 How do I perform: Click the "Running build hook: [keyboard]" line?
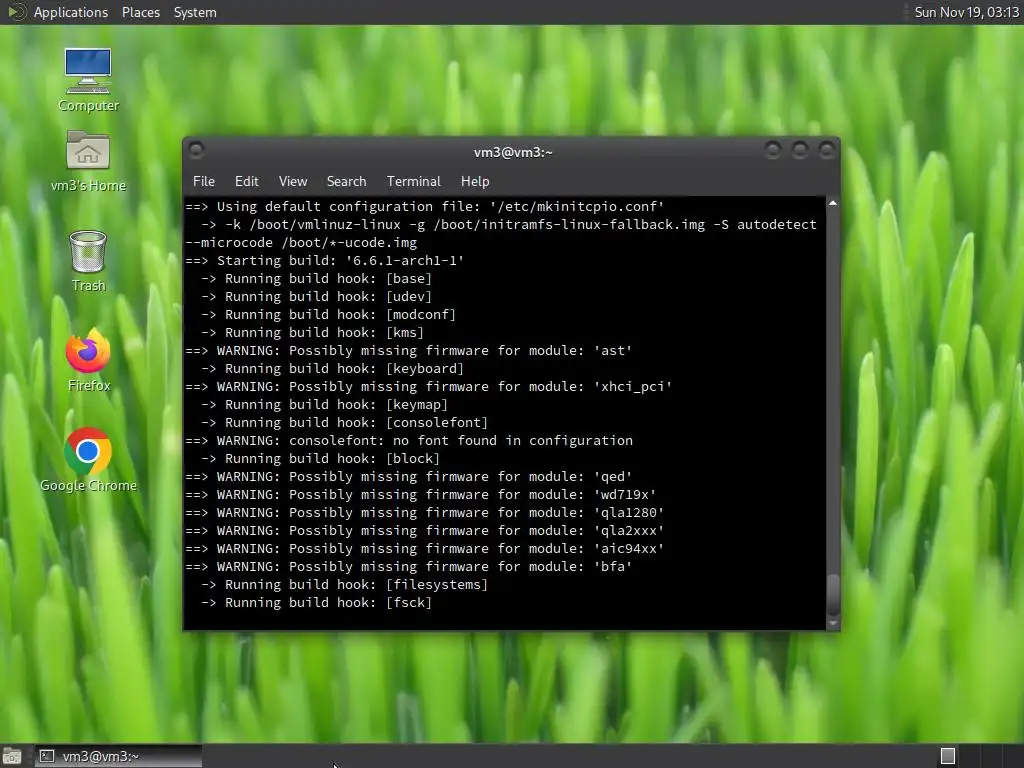tap(332, 369)
